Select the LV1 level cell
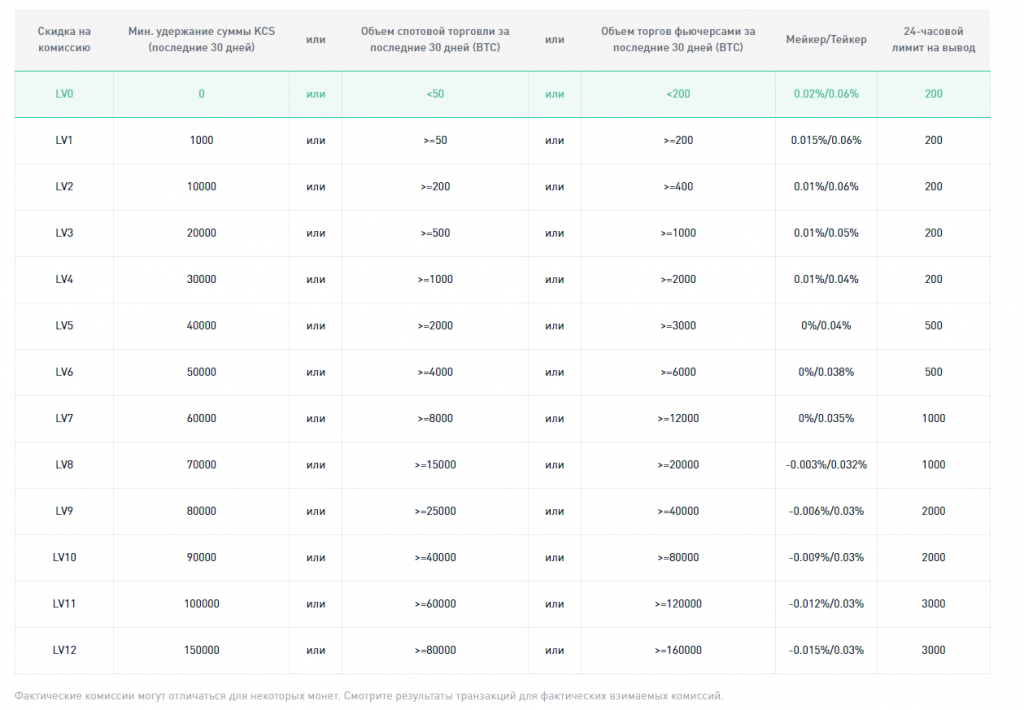1024x710 pixels. coord(64,140)
